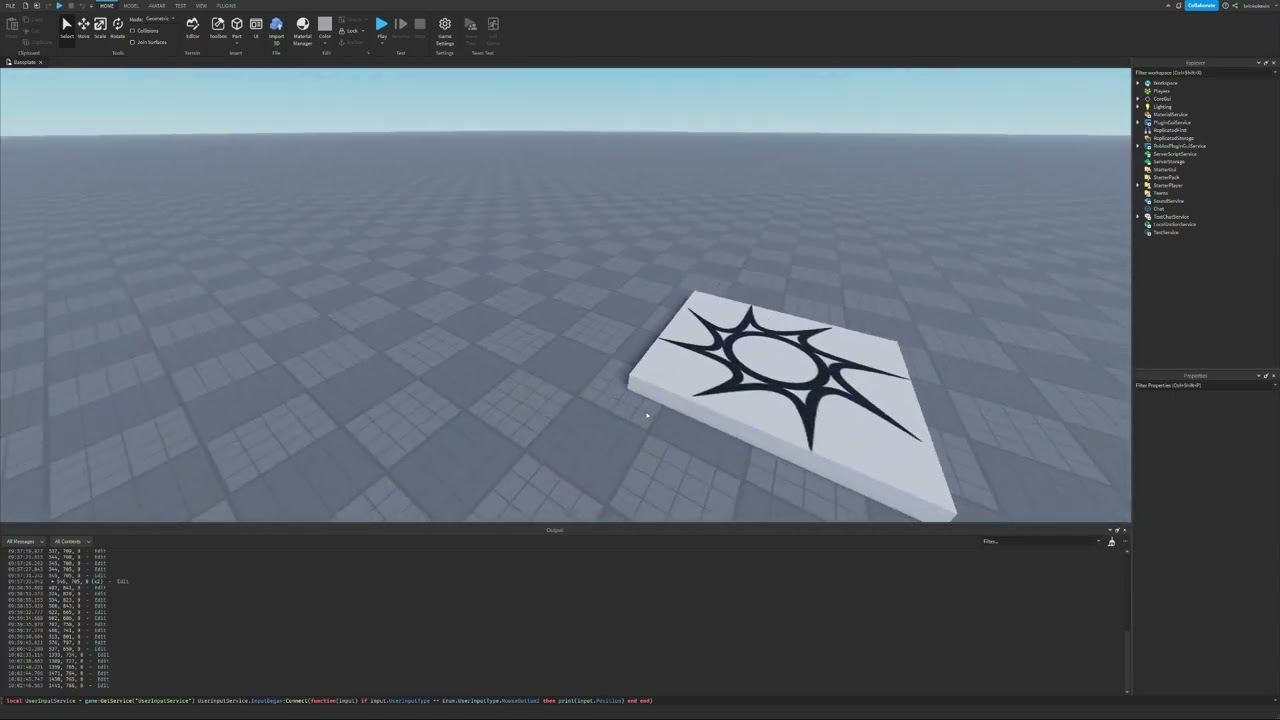Expand the Workspace tree node
The image size is (1280, 720).
(x=1138, y=83)
